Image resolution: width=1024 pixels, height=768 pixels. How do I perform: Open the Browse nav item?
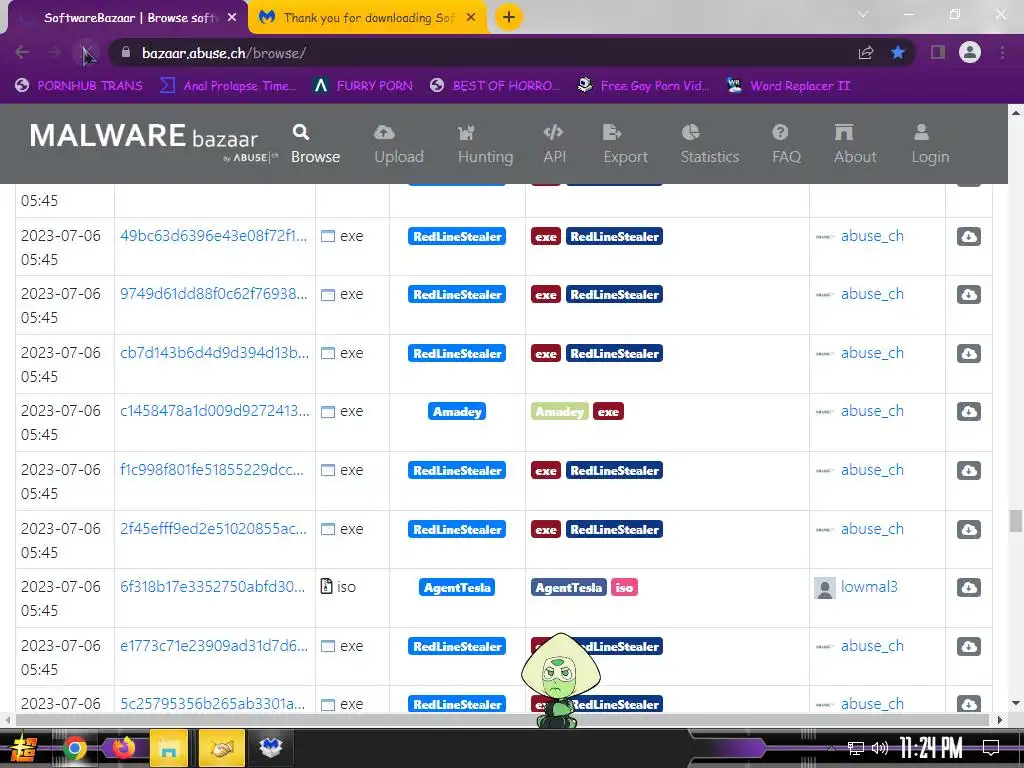pos(315,144)
